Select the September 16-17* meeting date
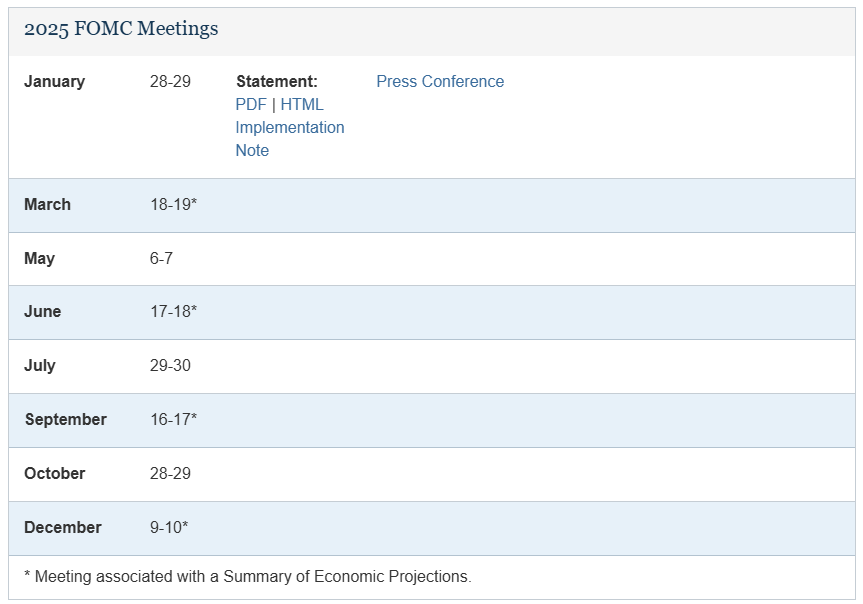Image resolution: width=863 pixels, height=604 pixels. pyautogui.click(x=173, y=419)
